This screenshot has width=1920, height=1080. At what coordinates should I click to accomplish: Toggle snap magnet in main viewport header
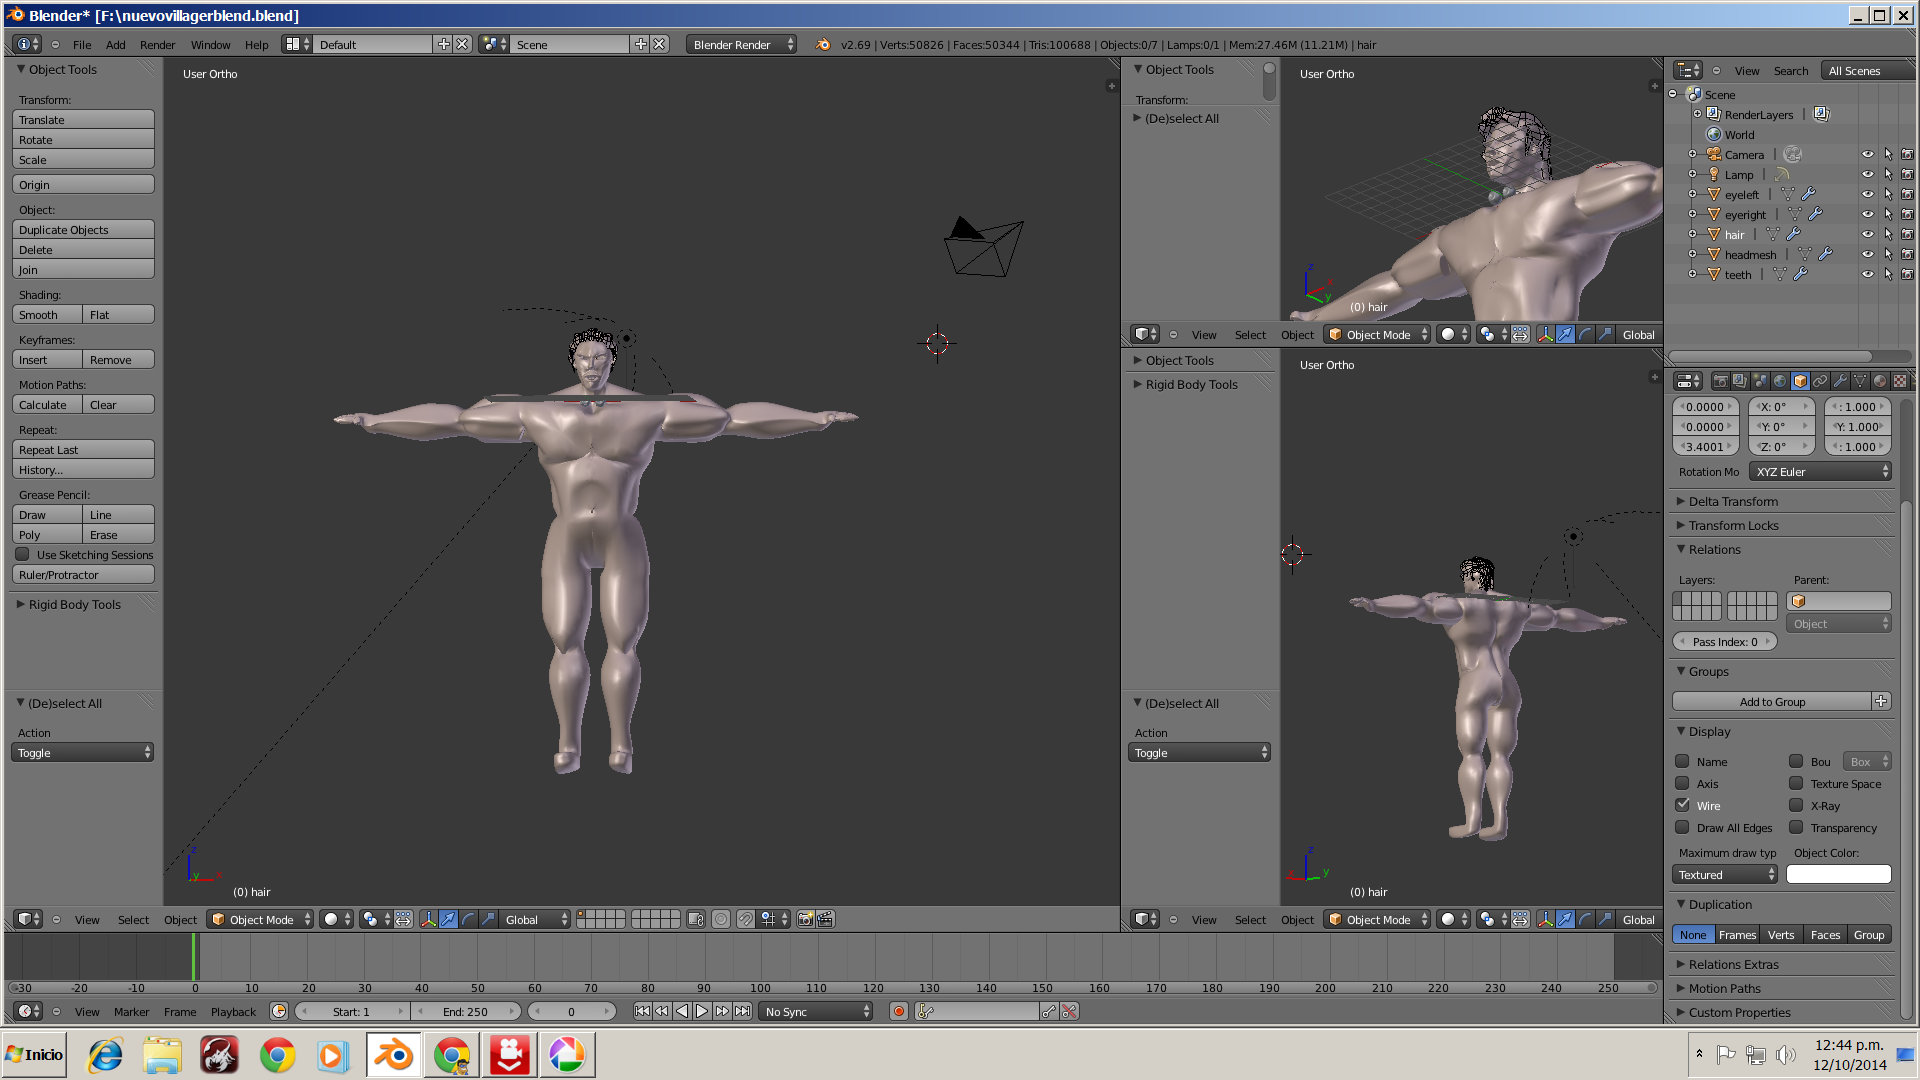[x=746, y=919]
